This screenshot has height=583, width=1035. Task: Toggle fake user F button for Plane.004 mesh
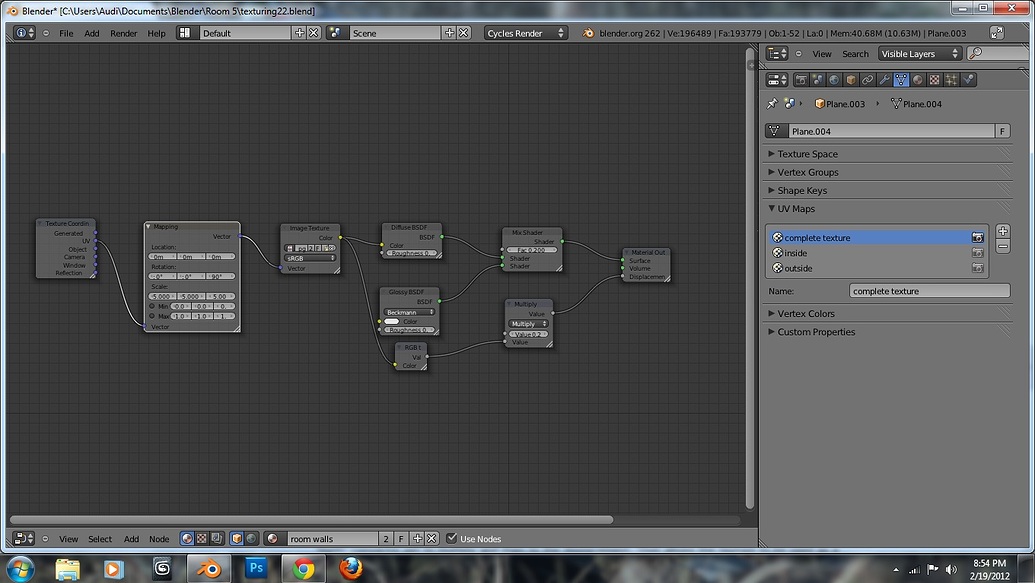(1002, 131)
